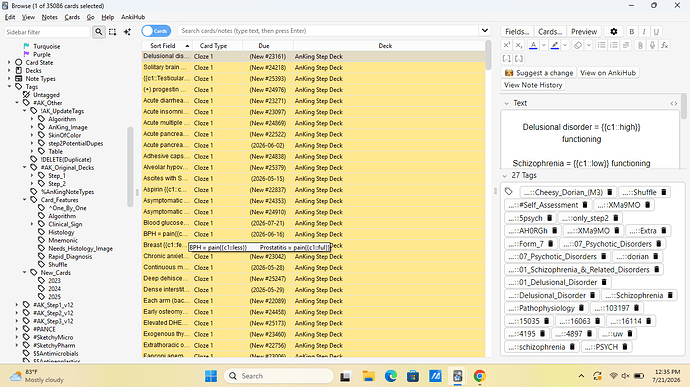The height and width of the screenshot is (387, 690).
Task: Click the sidebar search tool icon
Action: [99, 32]
